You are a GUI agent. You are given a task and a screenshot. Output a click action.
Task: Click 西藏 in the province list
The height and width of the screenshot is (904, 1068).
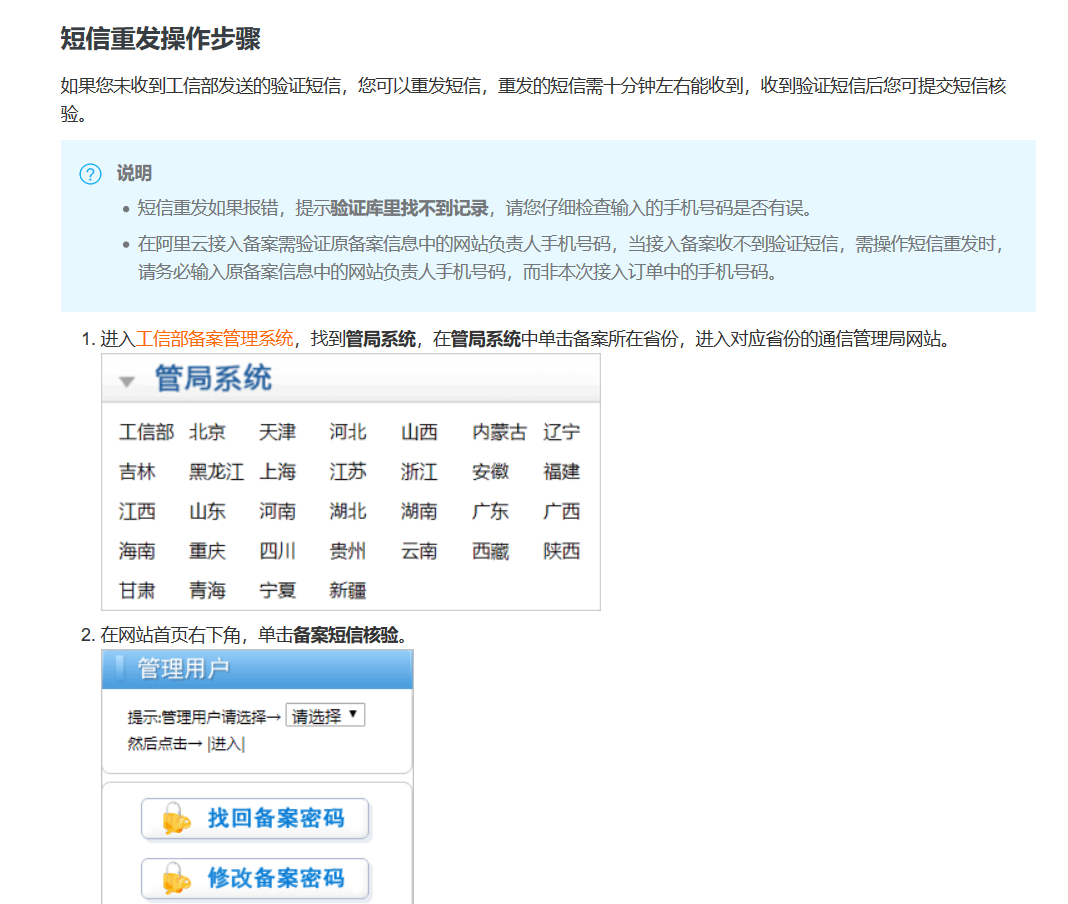pos(490,551)
